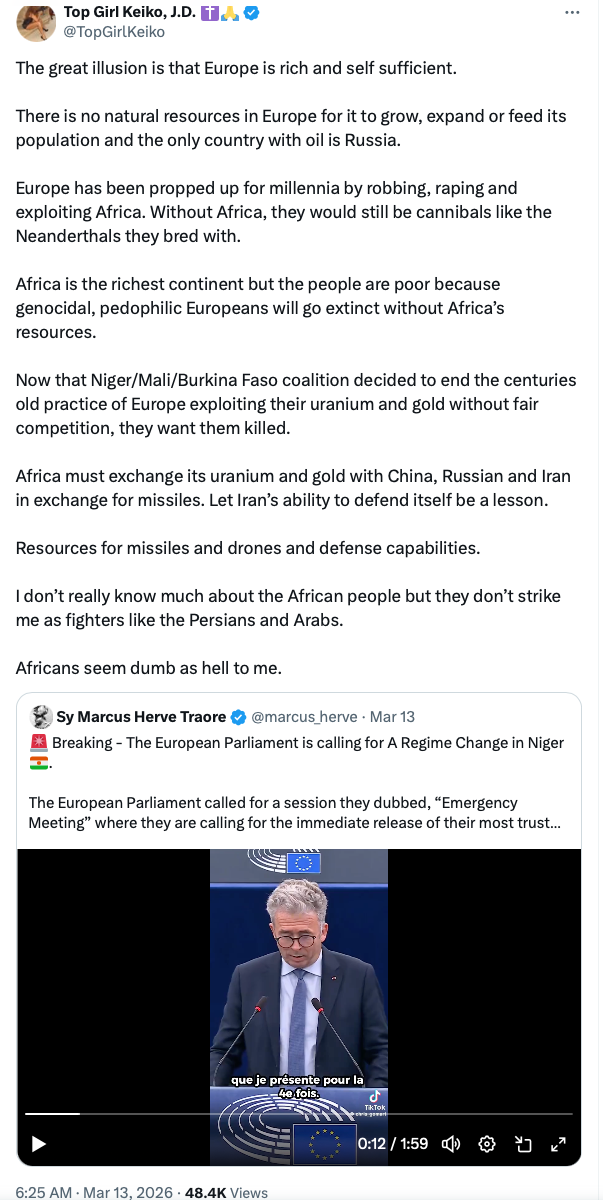Screen dimensions: 603x1200
Task: View the 48.4K Views count
Action: pos(227,1192)
